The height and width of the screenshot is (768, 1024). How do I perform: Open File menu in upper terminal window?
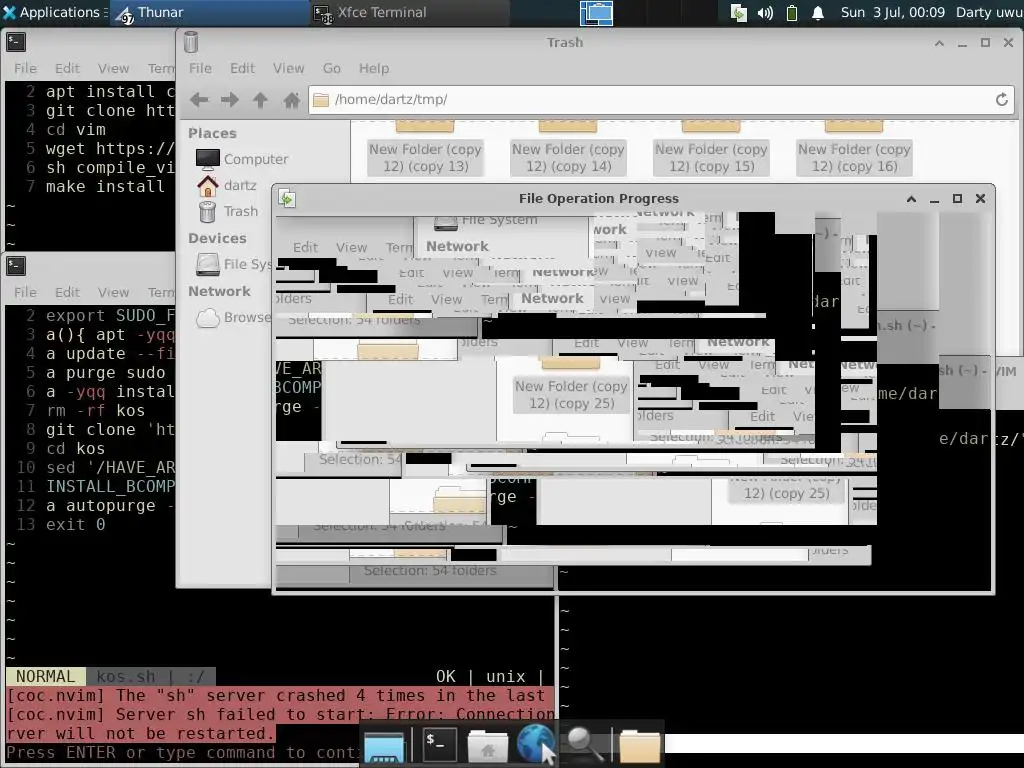coord(25,69)
